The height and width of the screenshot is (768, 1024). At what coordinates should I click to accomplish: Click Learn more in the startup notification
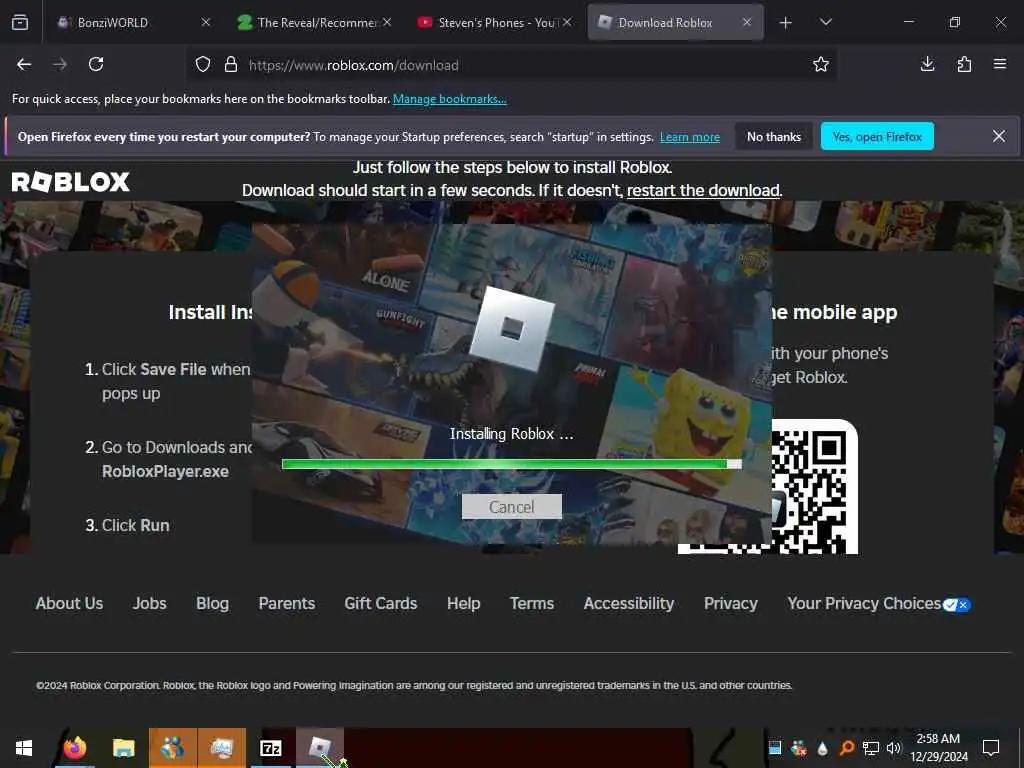pos(690,137)
